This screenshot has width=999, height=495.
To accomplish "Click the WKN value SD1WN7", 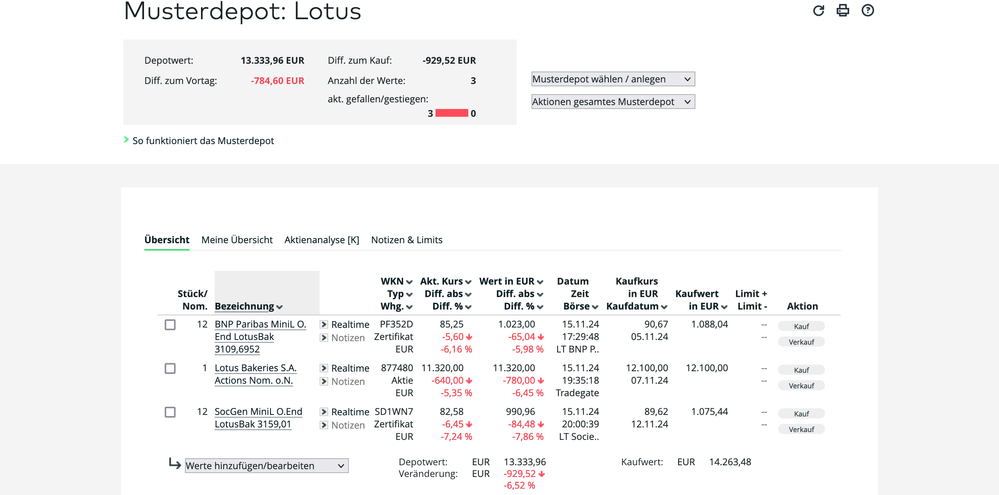I will pyautogui.click(x=394, y=412).
